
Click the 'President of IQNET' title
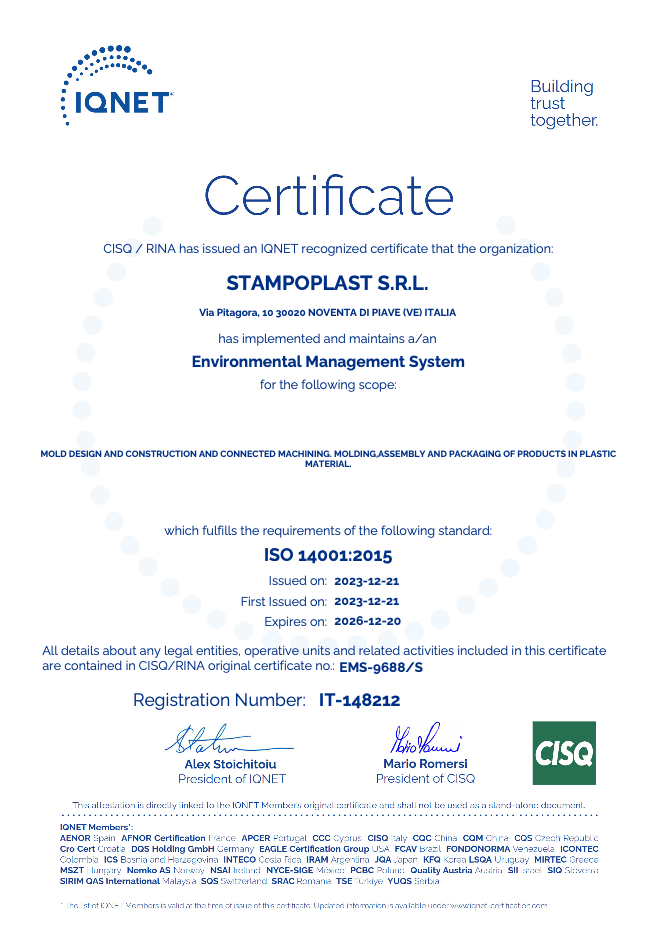tap(232, 779)
